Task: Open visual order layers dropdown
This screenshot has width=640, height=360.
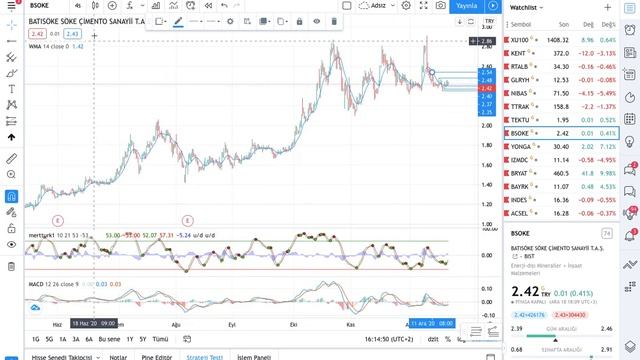Action: point(264,21)
